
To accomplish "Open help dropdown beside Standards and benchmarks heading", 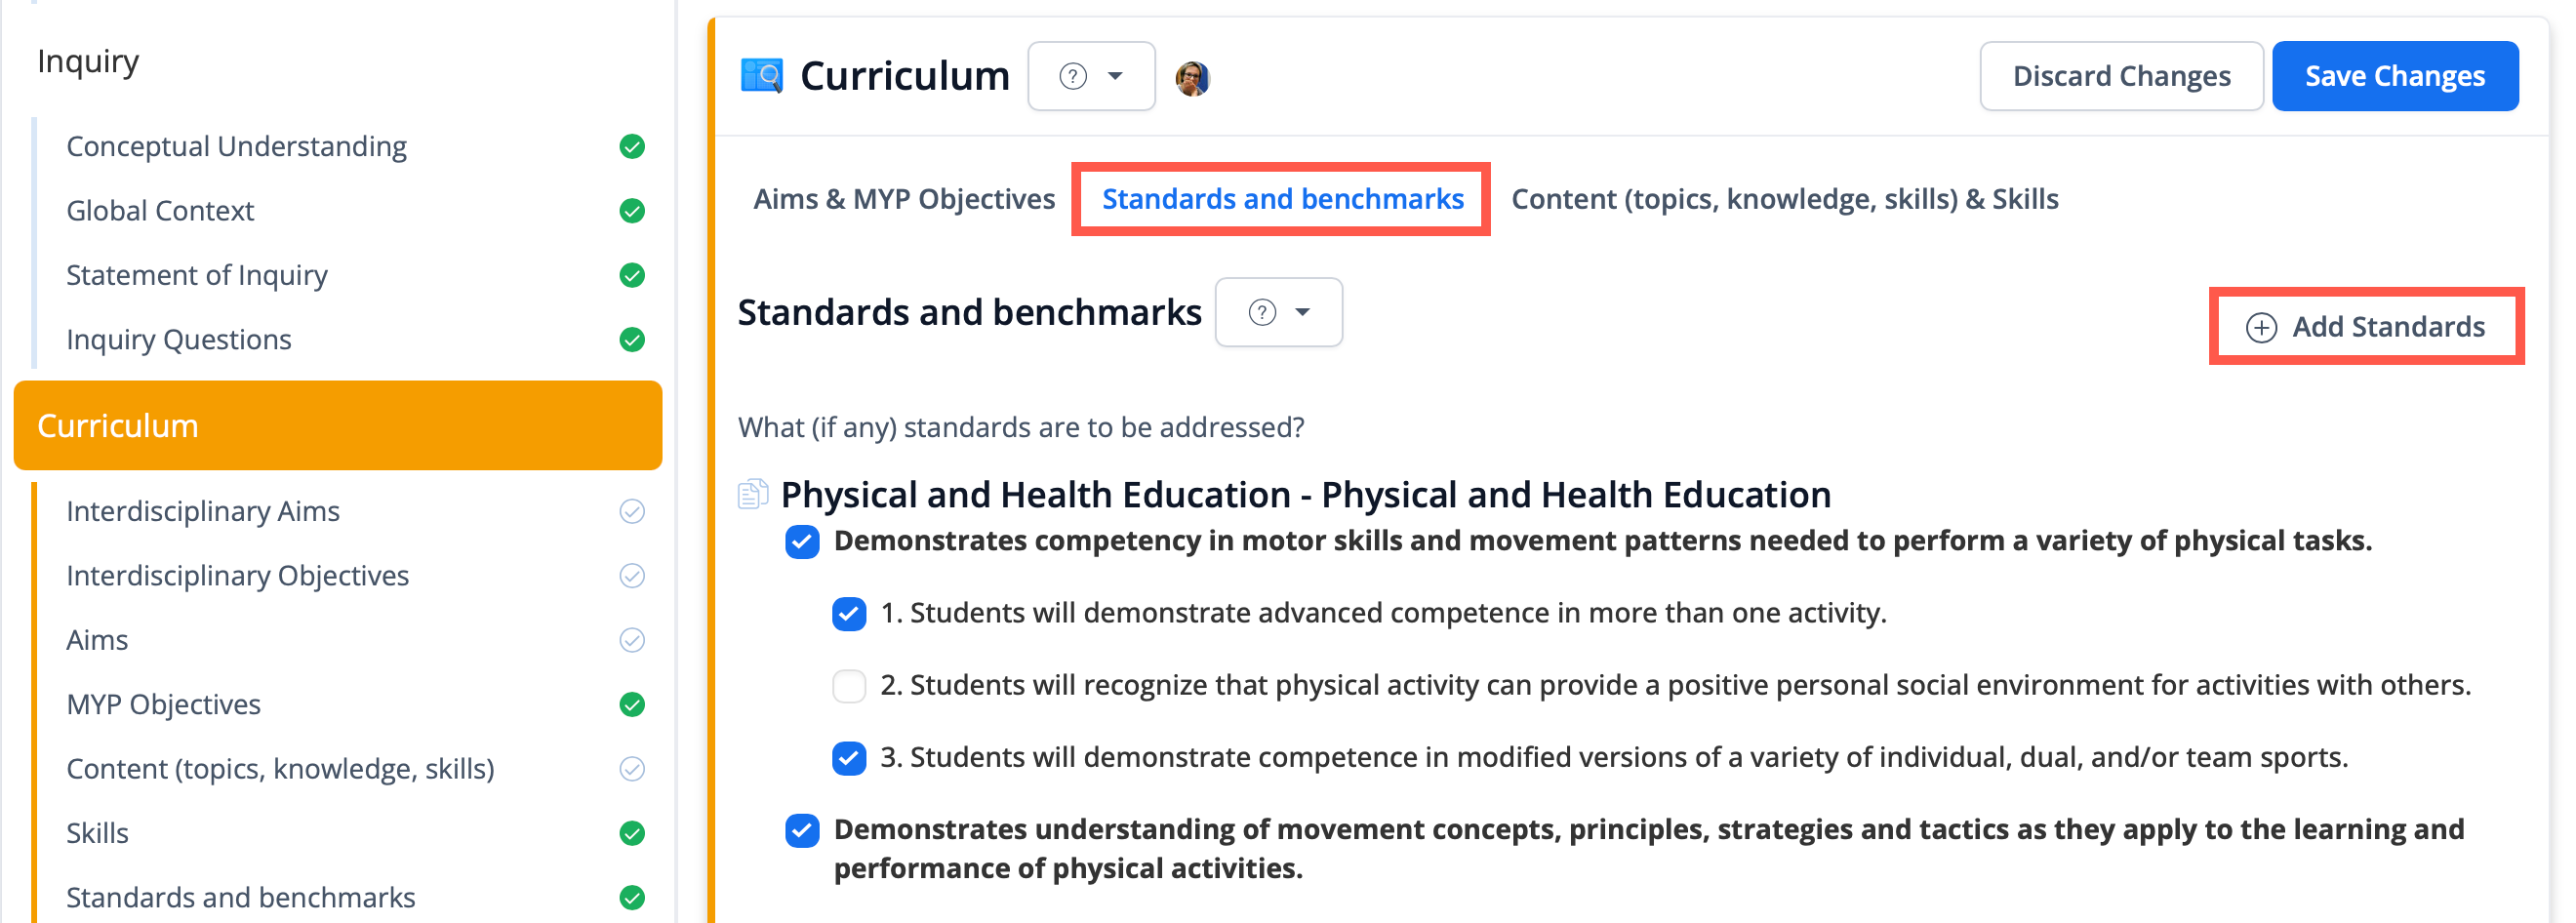I will click(x=1278, y=312).
